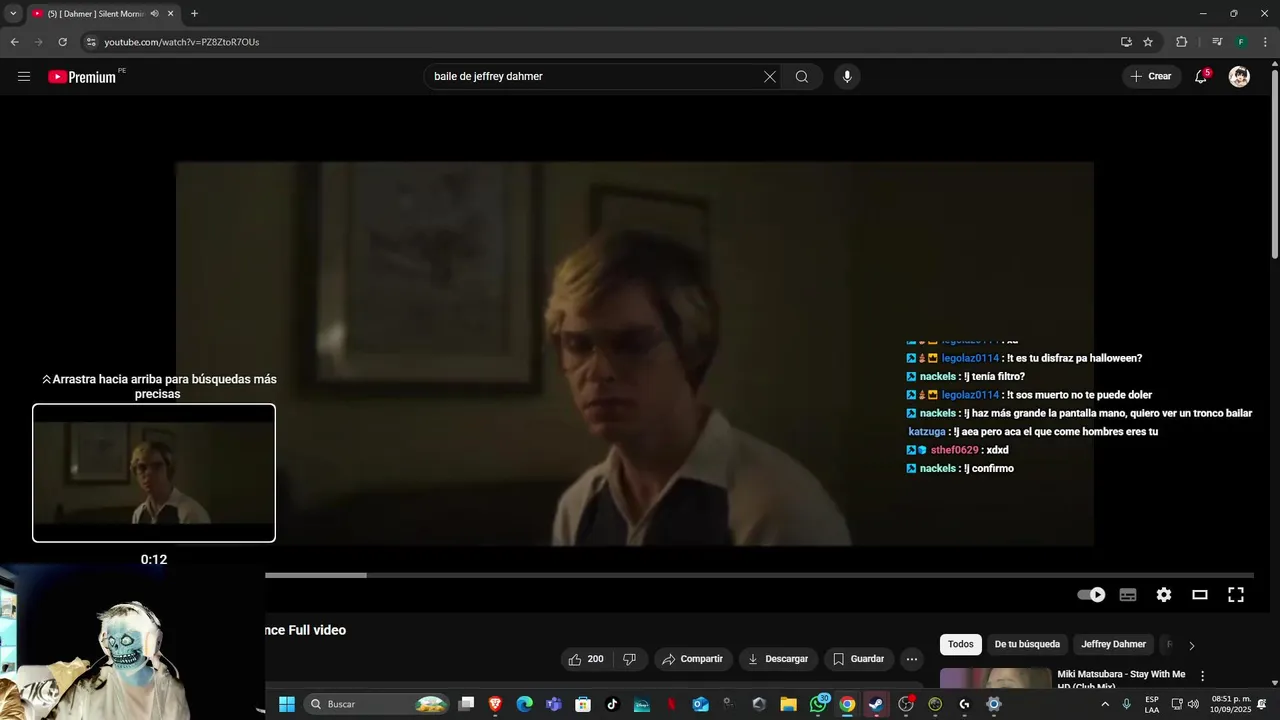Download the video with Descargar
The image size is (1280, 720).
pos(777,659)
